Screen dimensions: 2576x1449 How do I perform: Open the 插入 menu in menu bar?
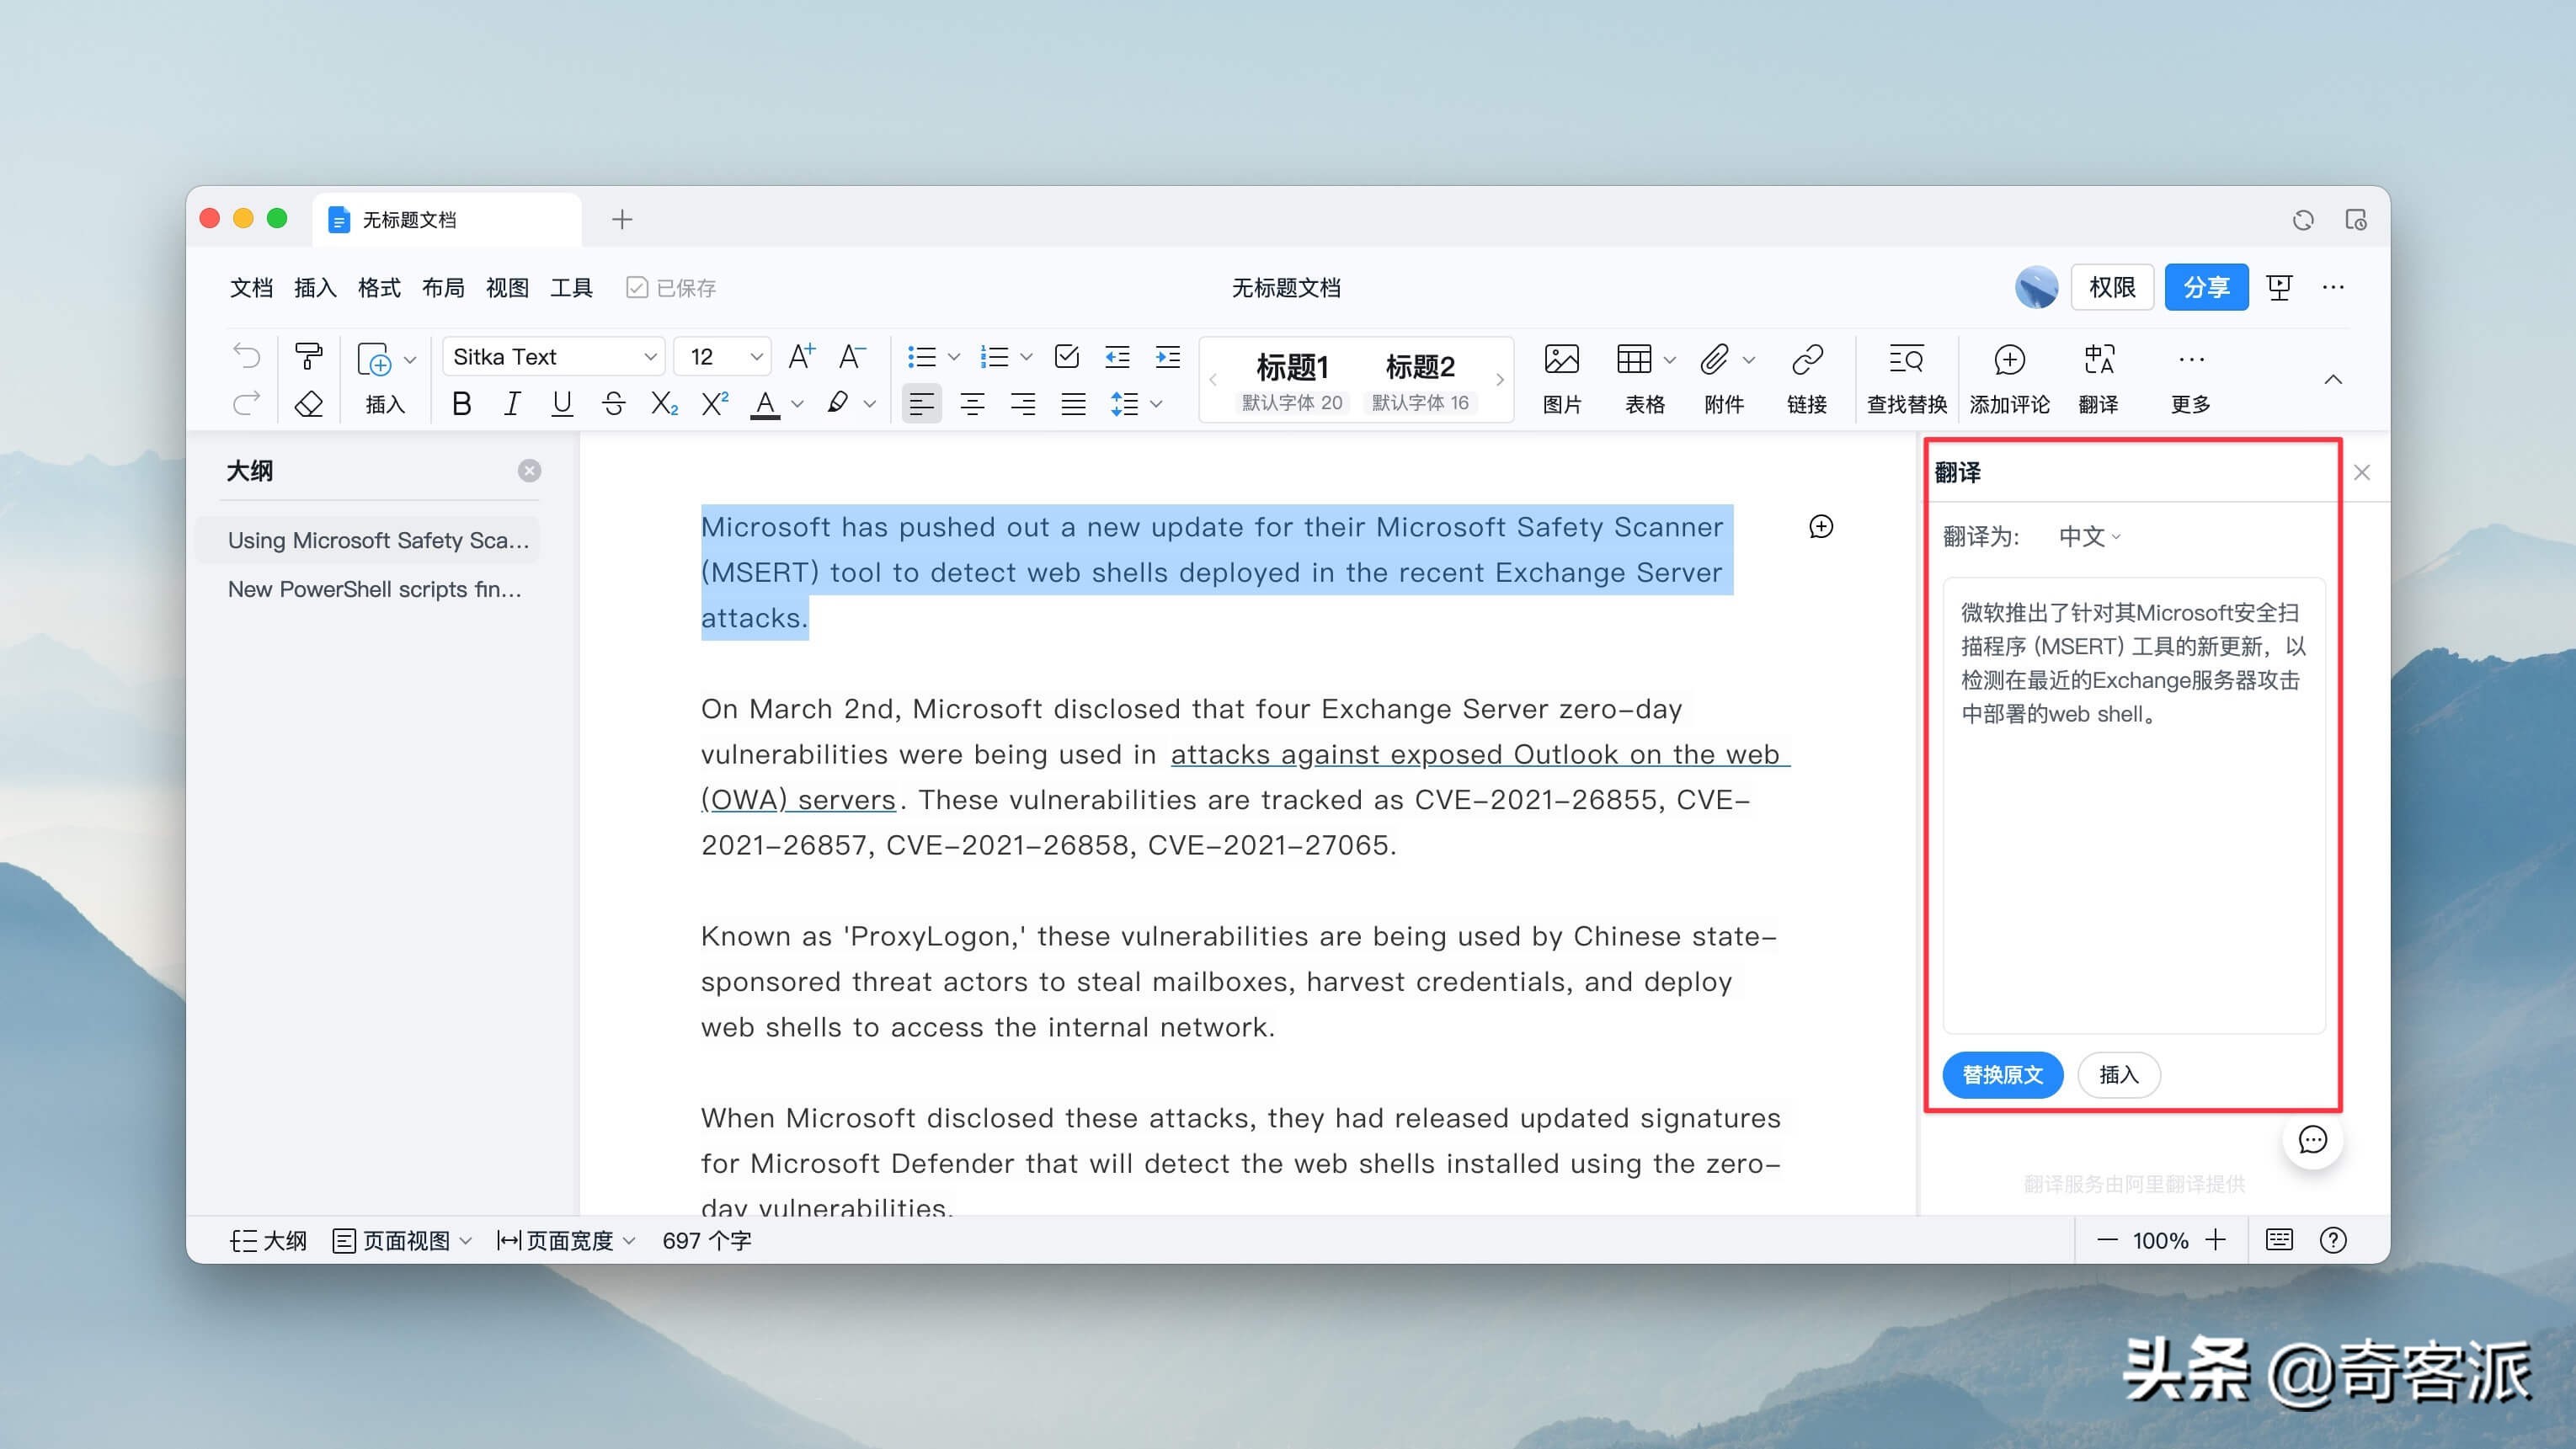coord(315,288)
